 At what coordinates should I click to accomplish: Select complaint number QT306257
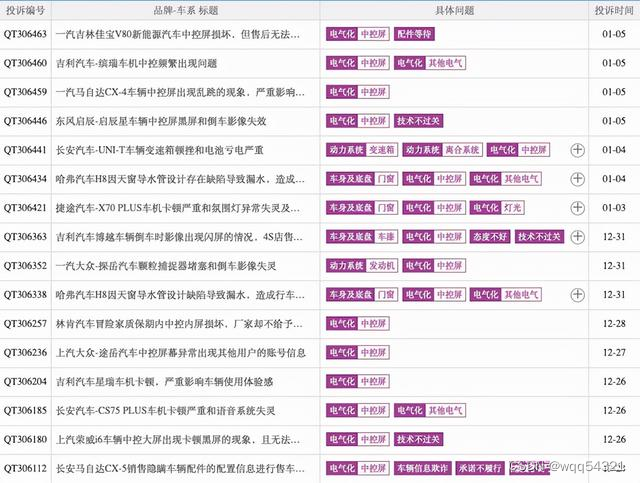pos(25,324)
